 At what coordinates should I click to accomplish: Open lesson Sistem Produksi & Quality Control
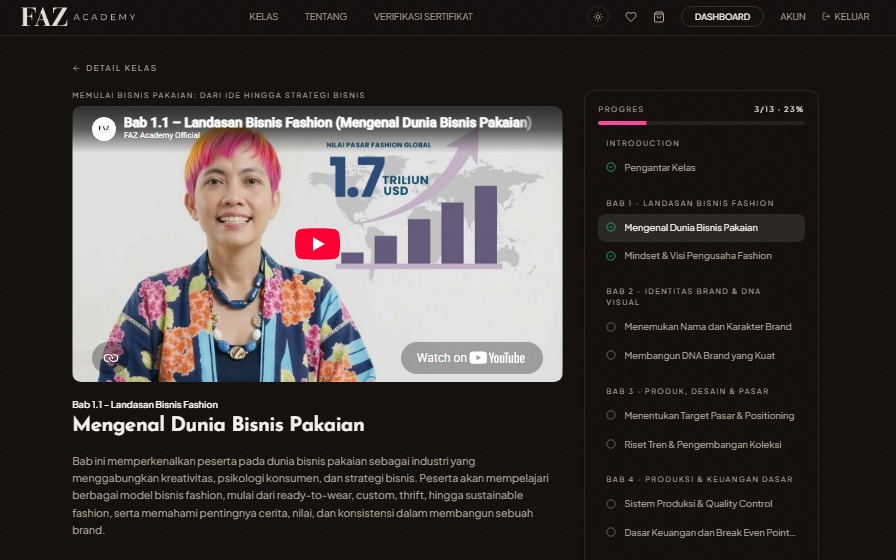click(x=701, y=504)
